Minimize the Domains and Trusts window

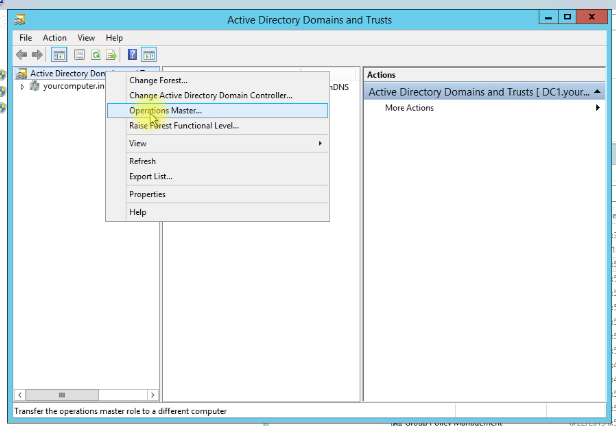coord(549,17)
